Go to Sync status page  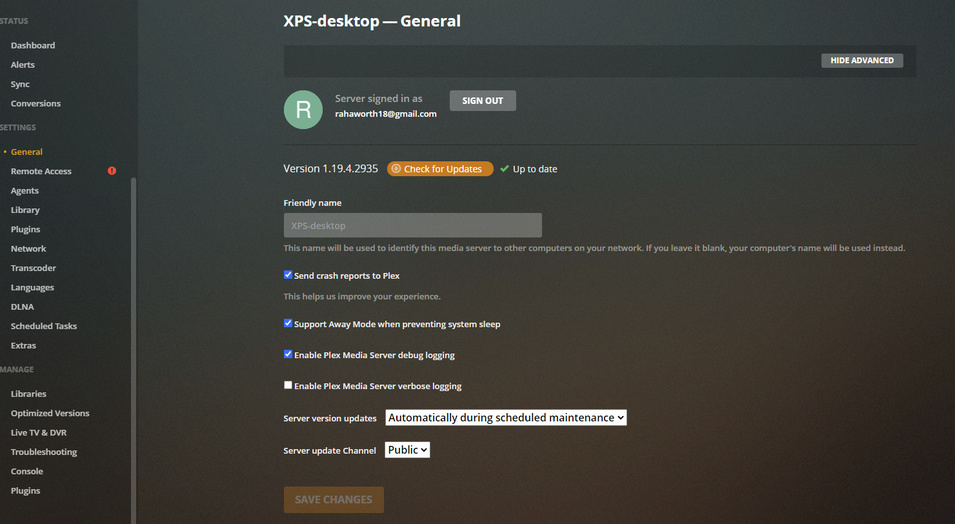coord(20,84)
